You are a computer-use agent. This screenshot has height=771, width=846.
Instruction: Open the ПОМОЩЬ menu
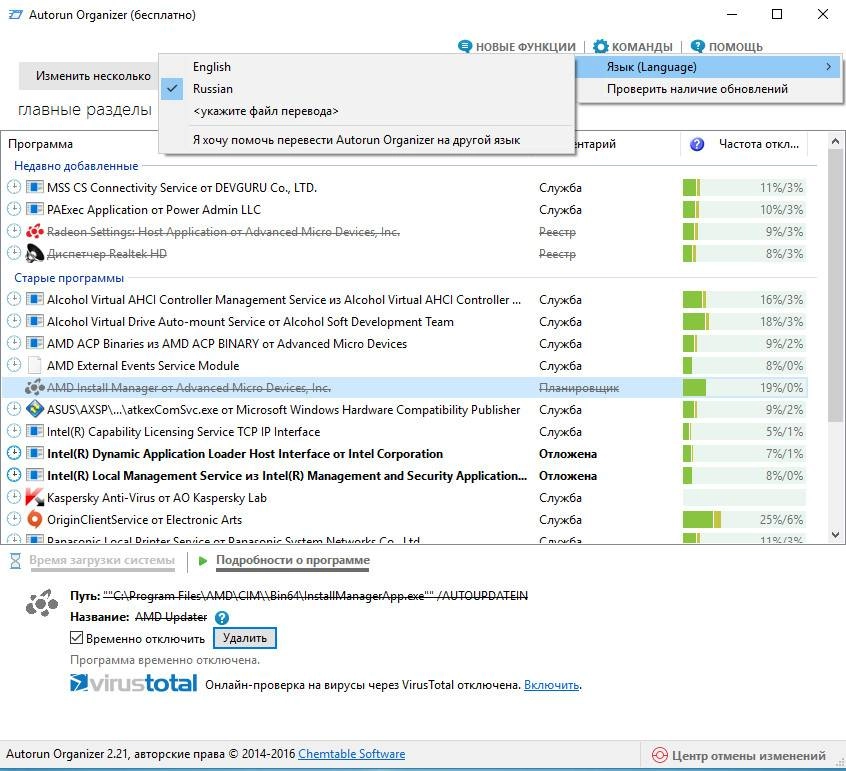click(x=727, y=46)
